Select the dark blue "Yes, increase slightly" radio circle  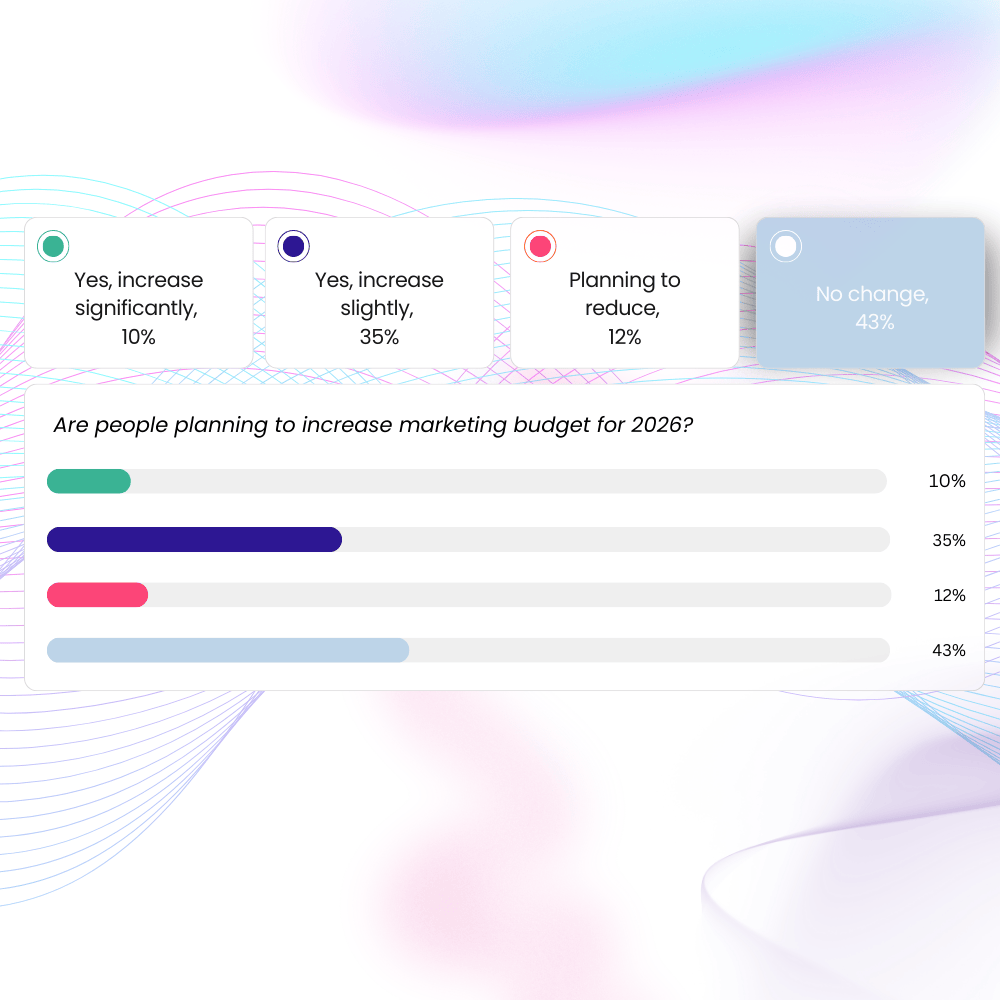(294, 246)
